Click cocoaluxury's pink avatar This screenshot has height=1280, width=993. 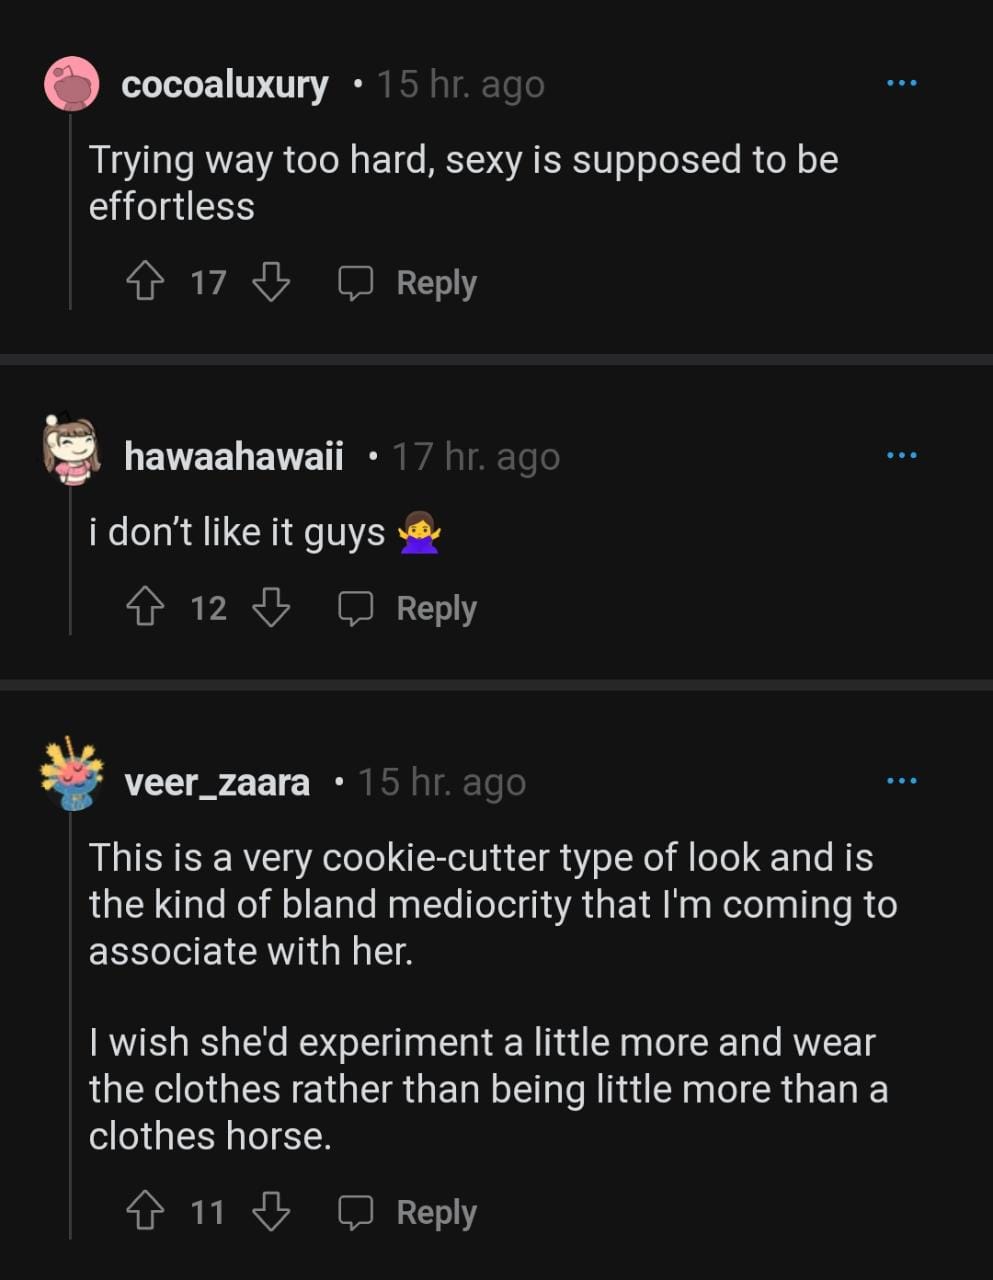click(x=71, y=84)
